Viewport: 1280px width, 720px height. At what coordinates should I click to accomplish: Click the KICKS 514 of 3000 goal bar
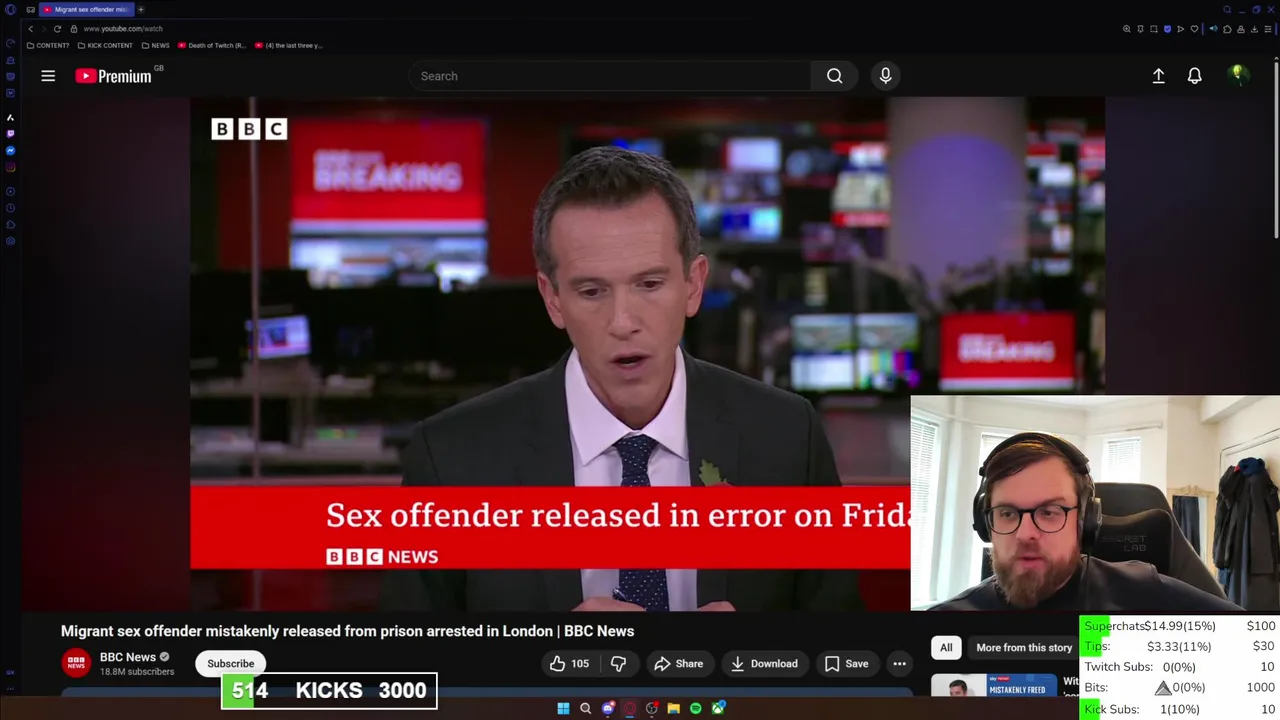pos(329,690)
